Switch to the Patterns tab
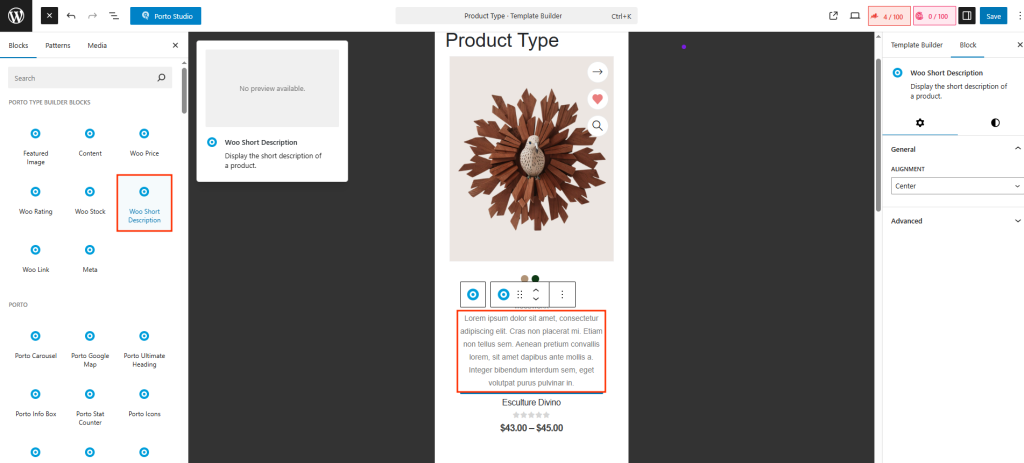1024x463 pixels. [58, 46]
